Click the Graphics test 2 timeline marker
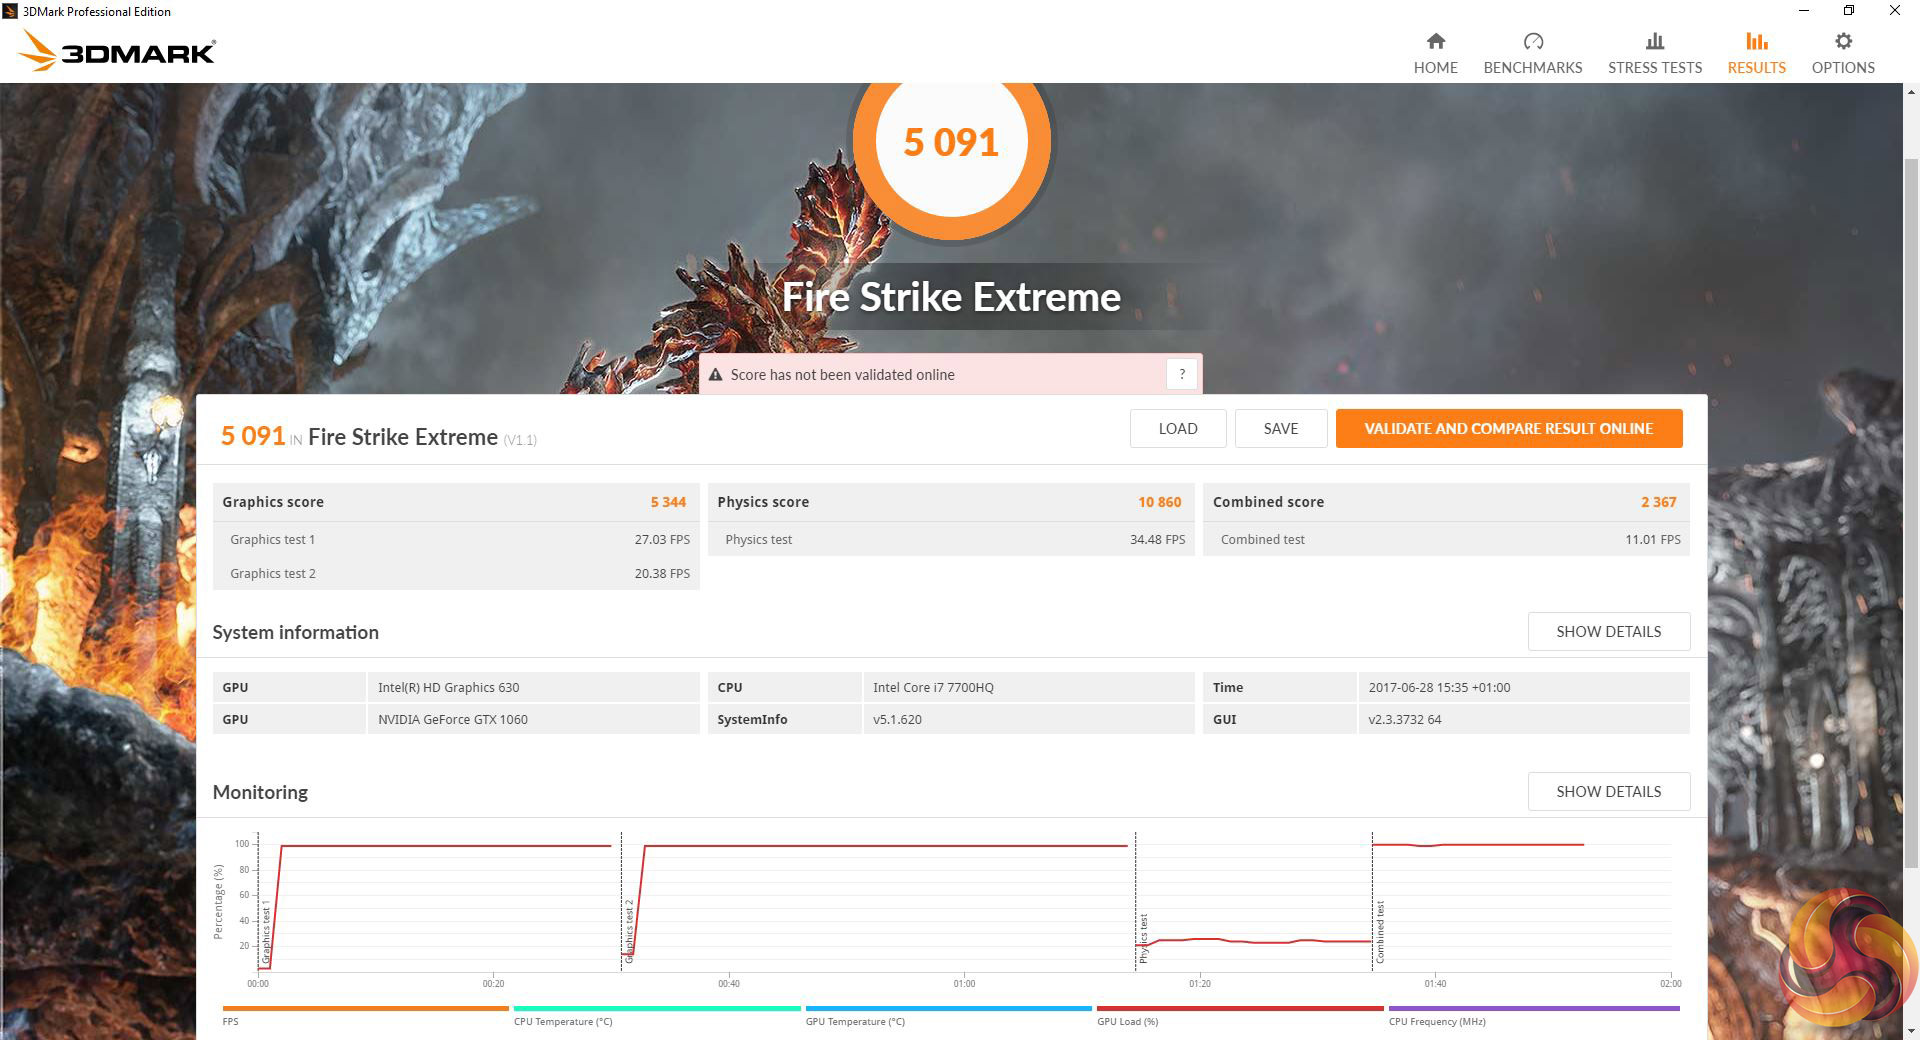The width and height of the screenshot is (1920, 1040). (x=629, y=932)
